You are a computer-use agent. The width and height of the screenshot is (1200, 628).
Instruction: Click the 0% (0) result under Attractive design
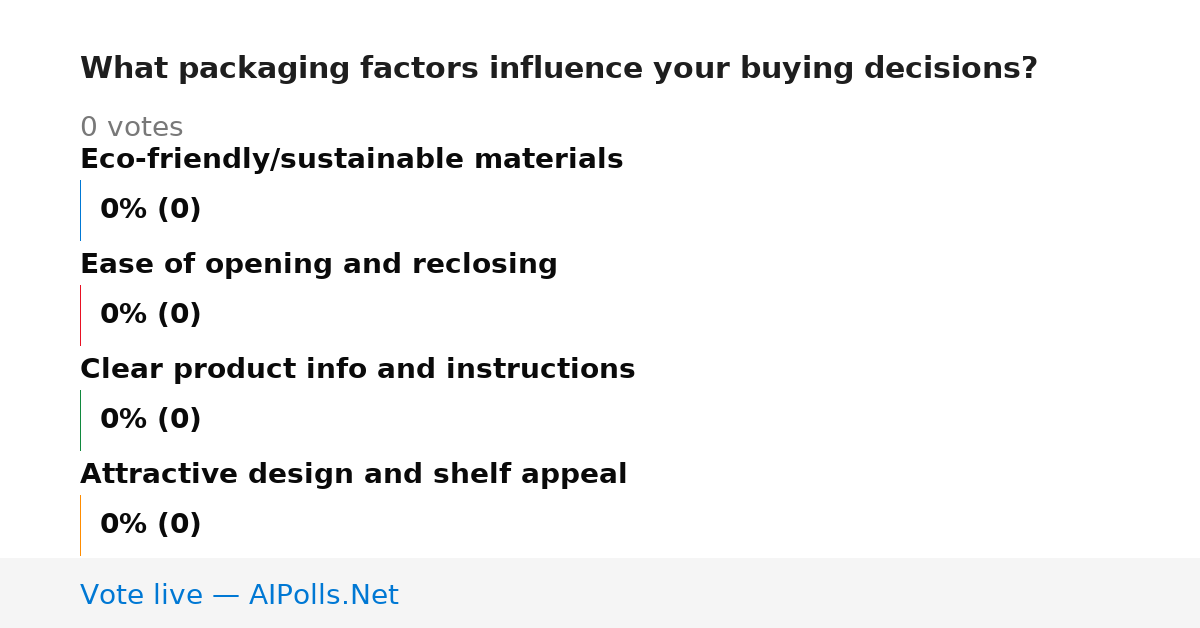point(151,525)
